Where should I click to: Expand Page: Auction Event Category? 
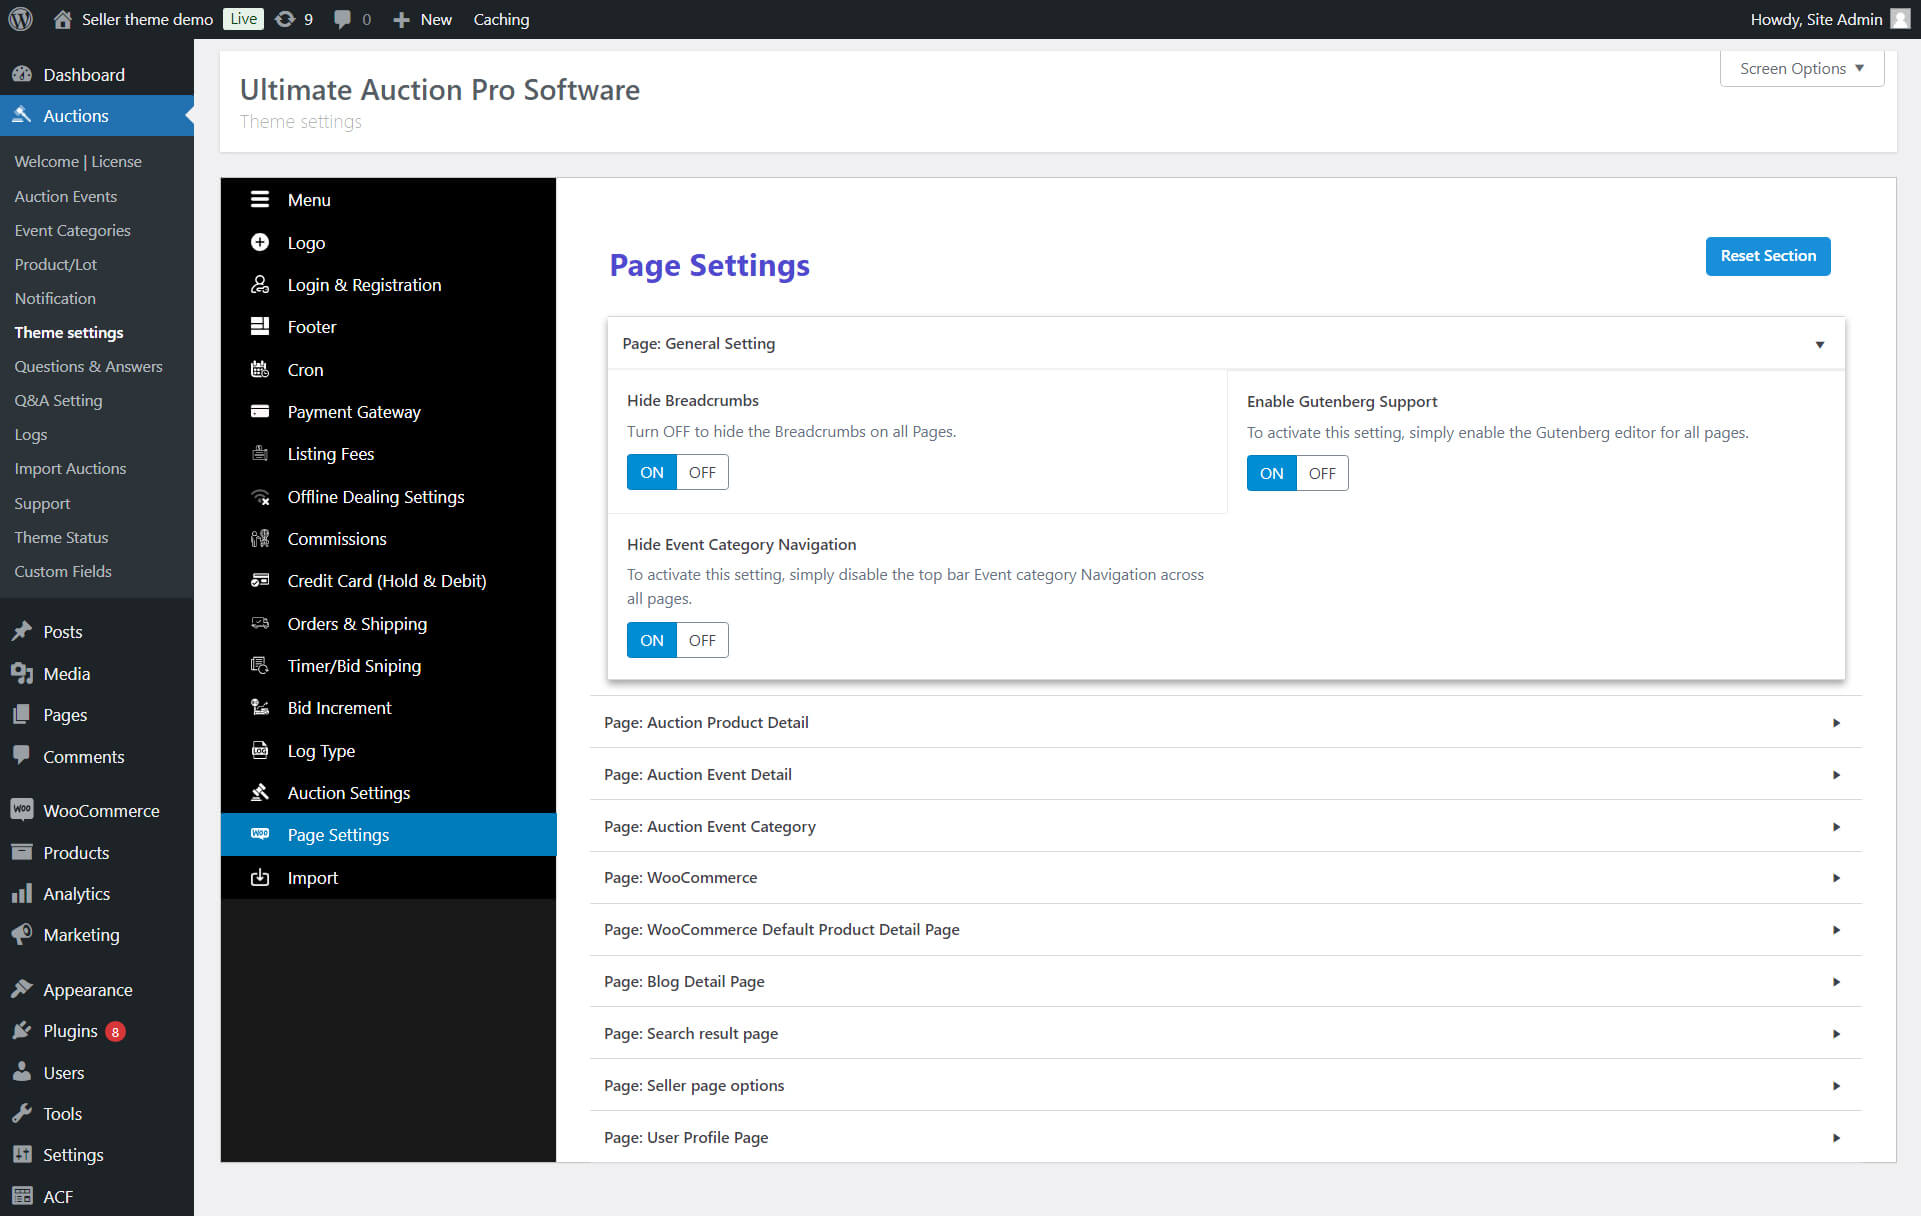1226,826
